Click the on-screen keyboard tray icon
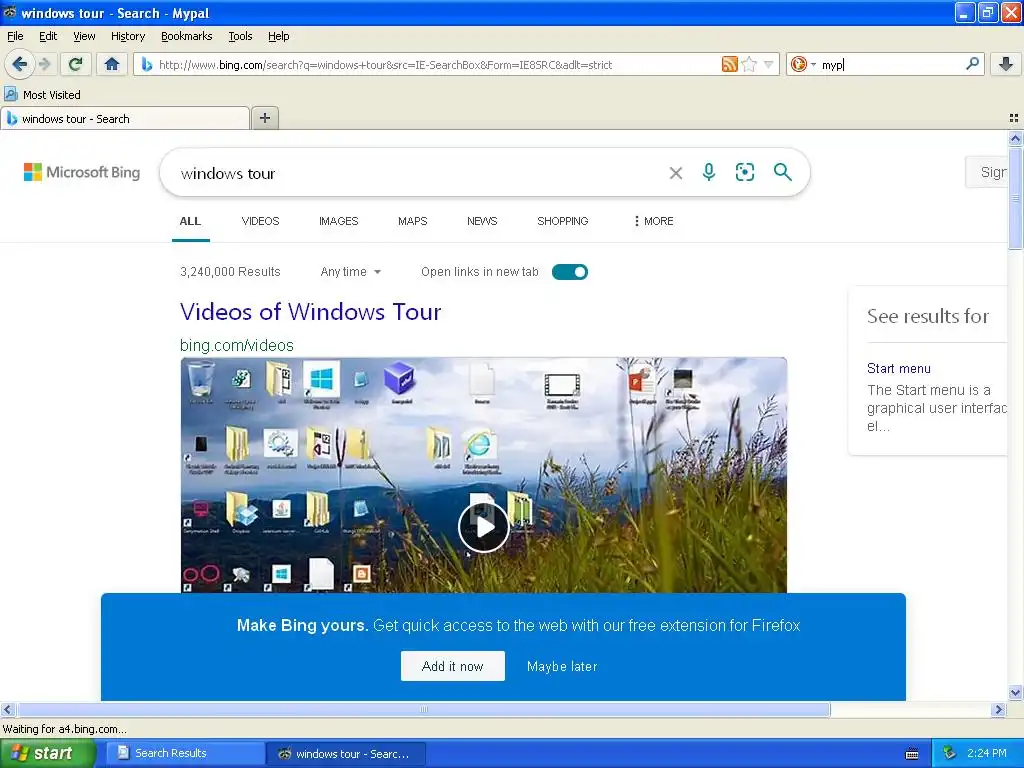1024x768 pixels. point(912,754)
